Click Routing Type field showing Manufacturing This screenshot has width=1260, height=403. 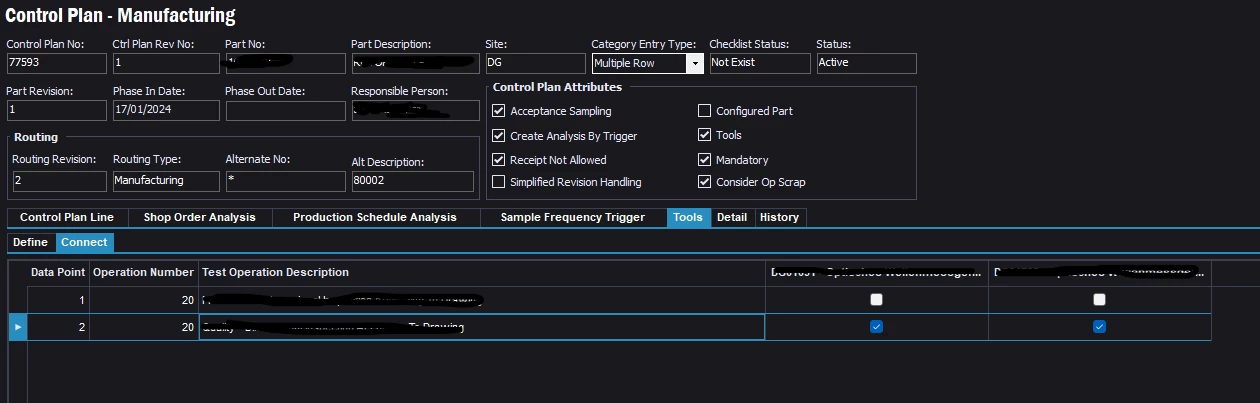click(x=166, y=181)
